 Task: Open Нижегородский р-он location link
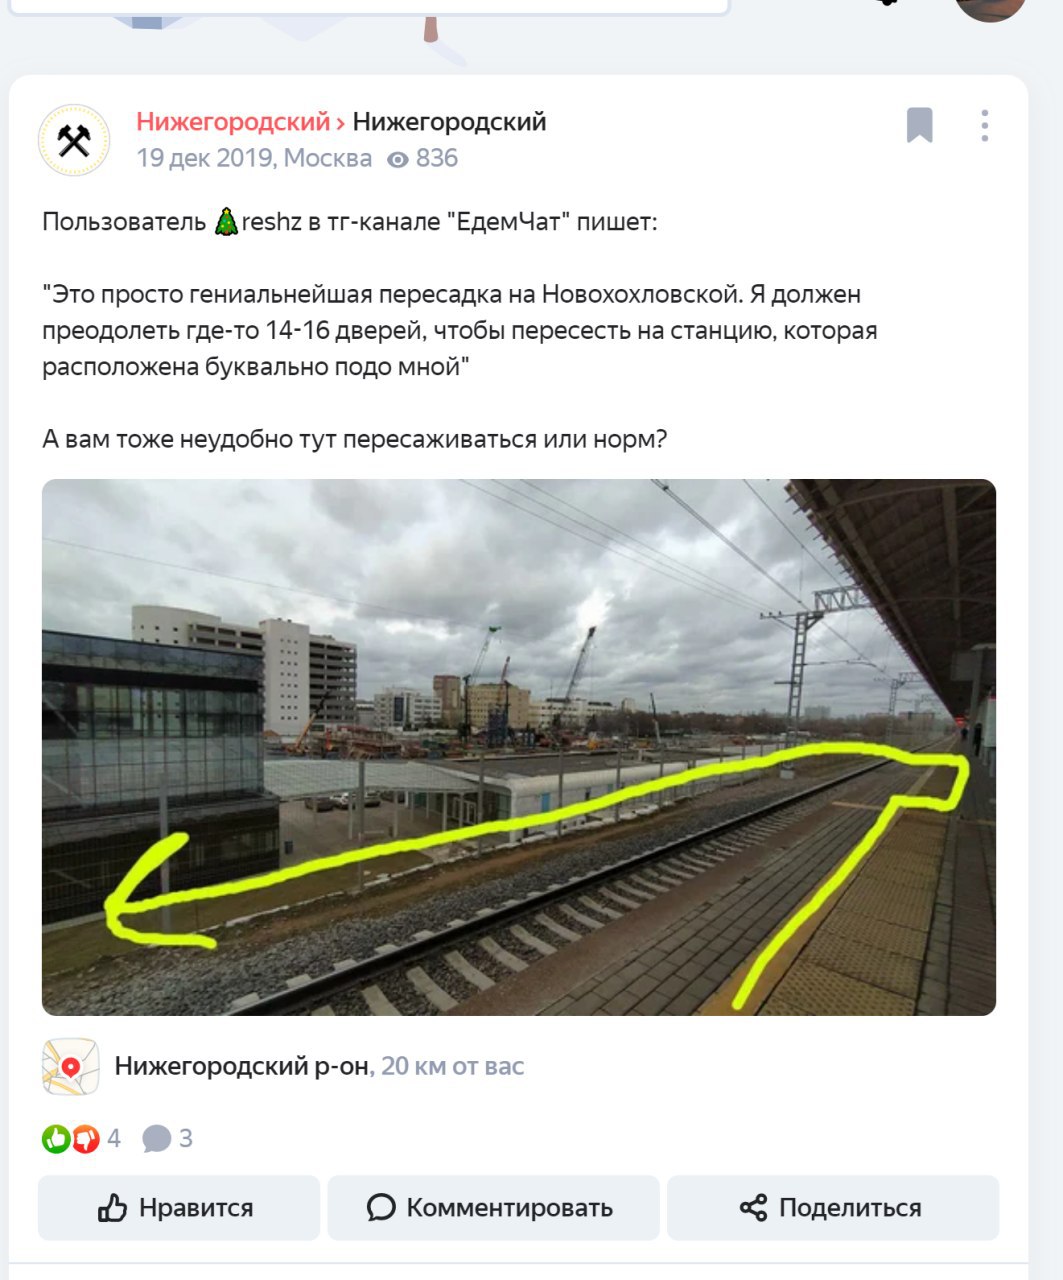point(241,1066)
